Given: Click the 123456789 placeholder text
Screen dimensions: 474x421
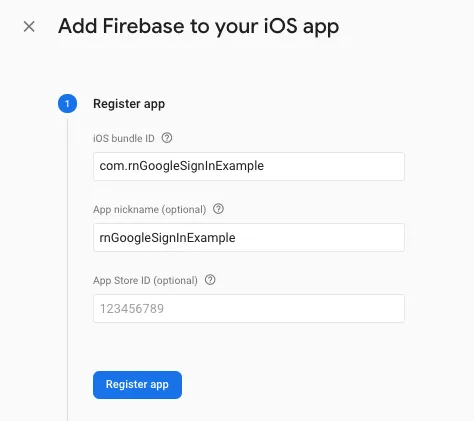Looking at the screenshot, I should pos(132,309).
